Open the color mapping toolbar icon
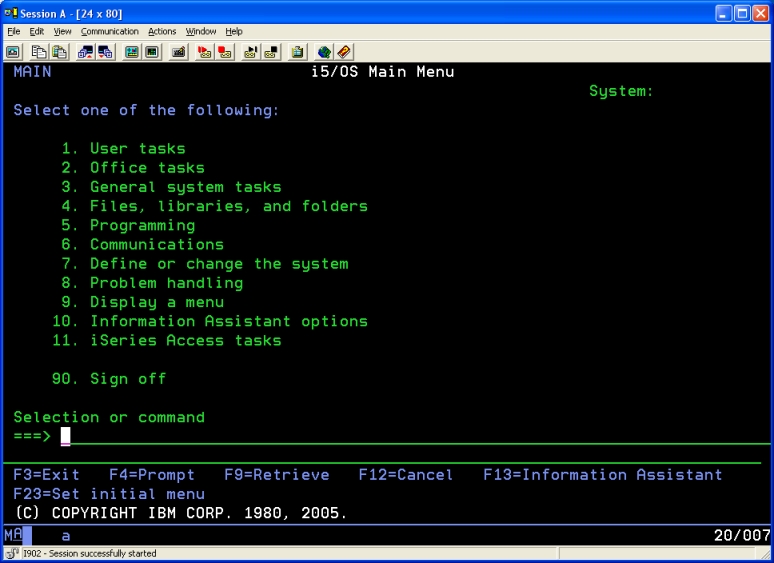The width and height of the screenshot is (774, 563). coord(152,52)
